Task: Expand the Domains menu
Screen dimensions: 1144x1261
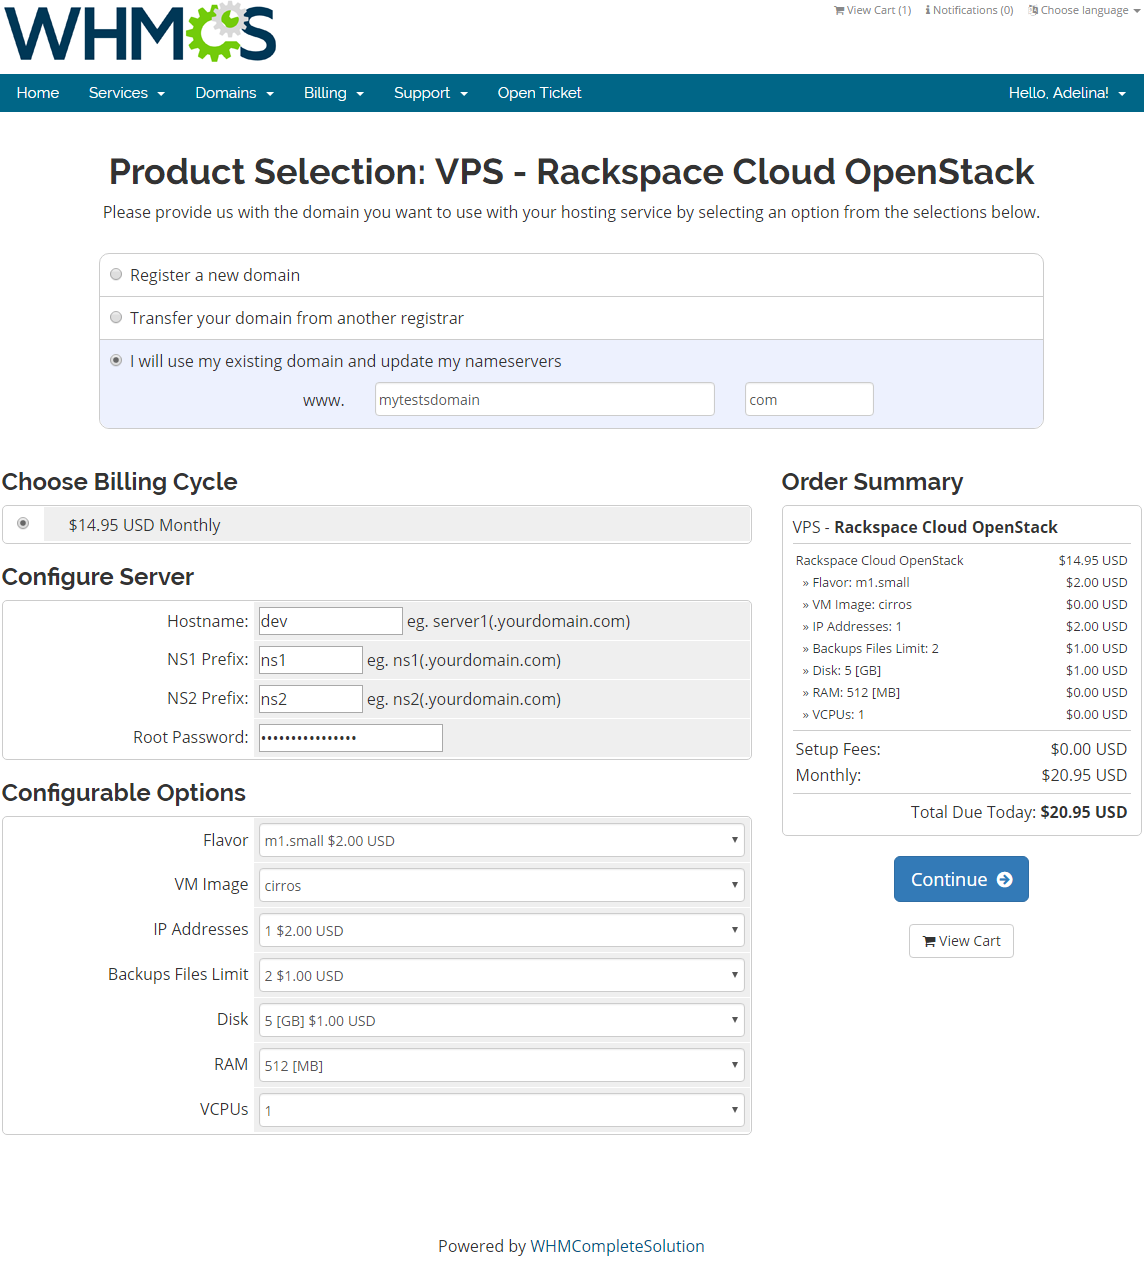Action: [x=234, y=93]
